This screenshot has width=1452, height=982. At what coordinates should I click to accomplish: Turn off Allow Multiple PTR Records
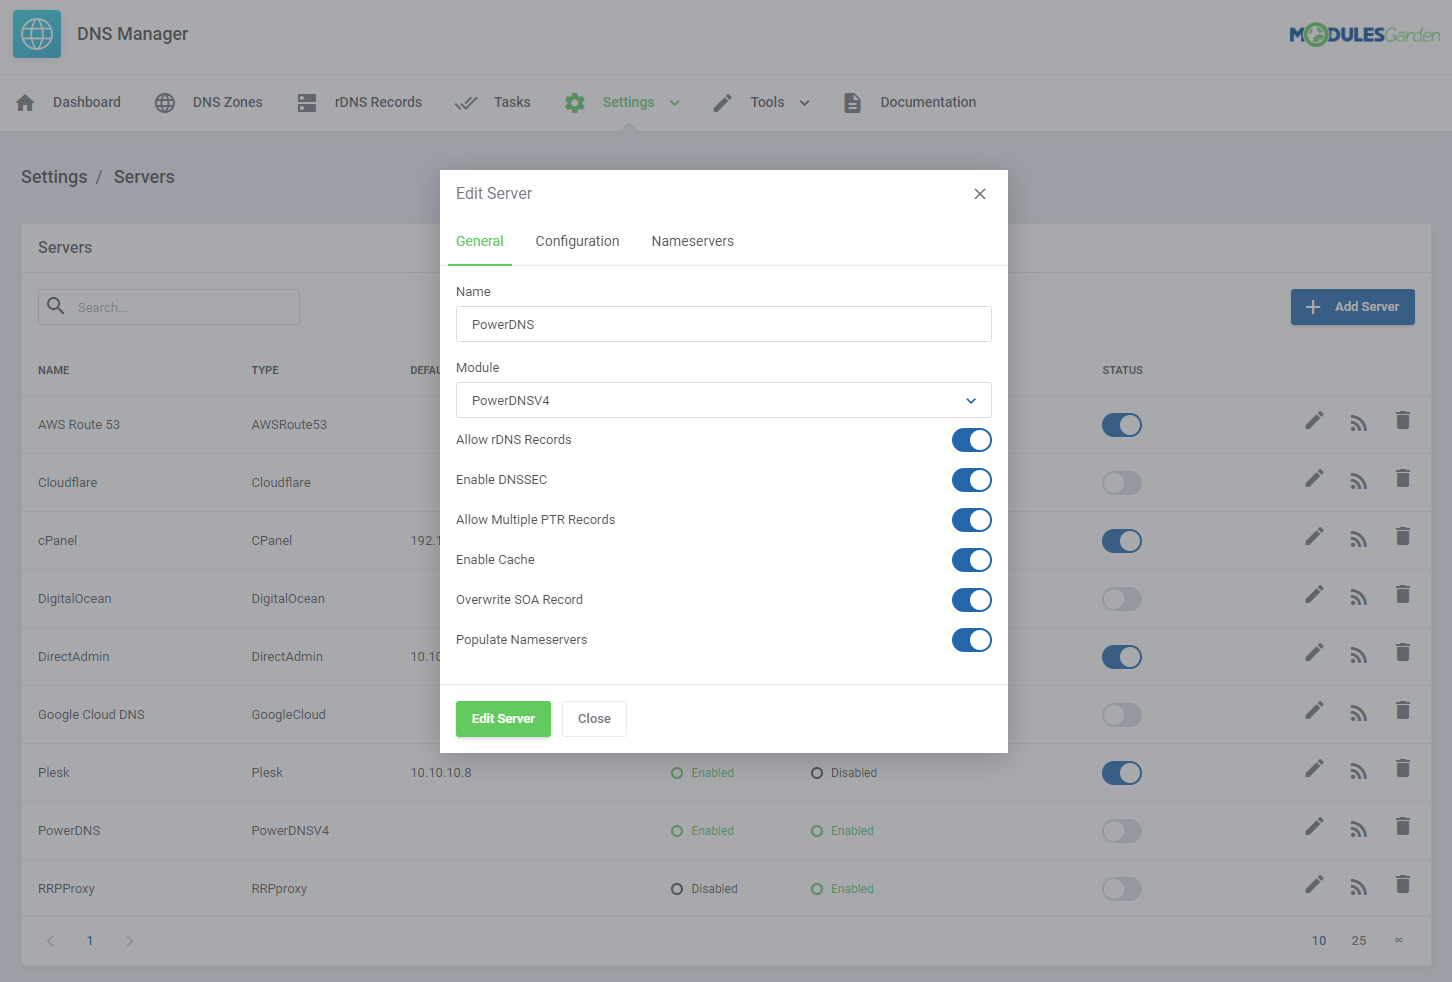coord(971,520)
